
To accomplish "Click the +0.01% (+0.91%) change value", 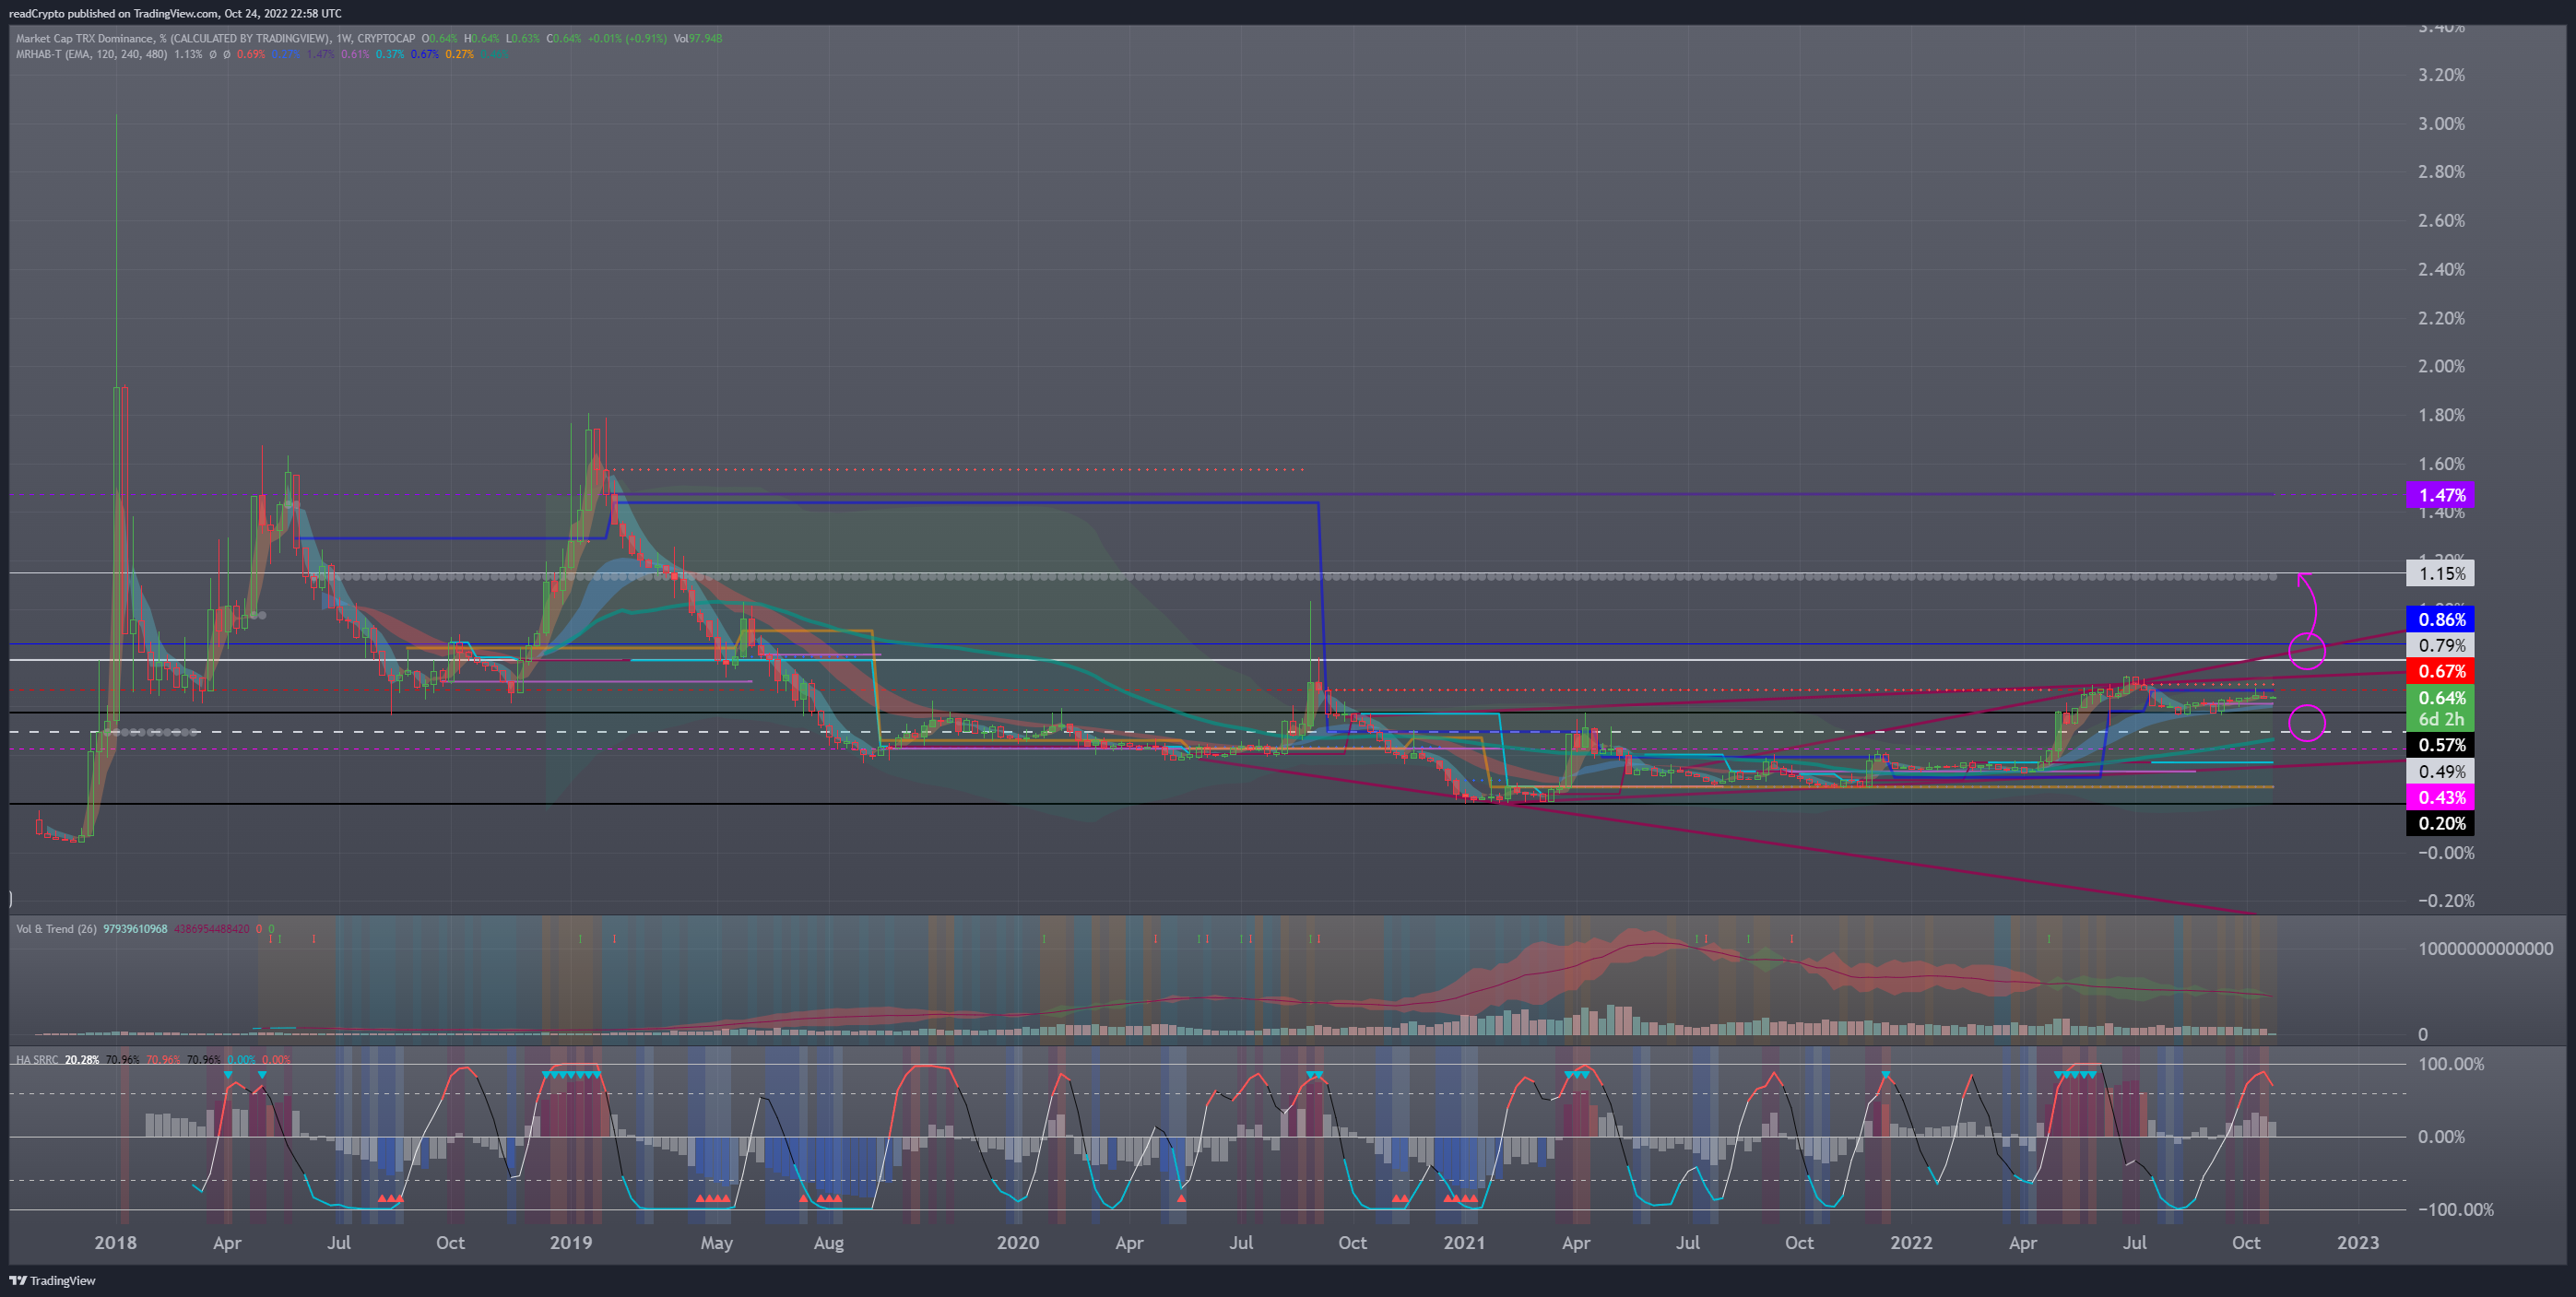I will coord(628,39).
